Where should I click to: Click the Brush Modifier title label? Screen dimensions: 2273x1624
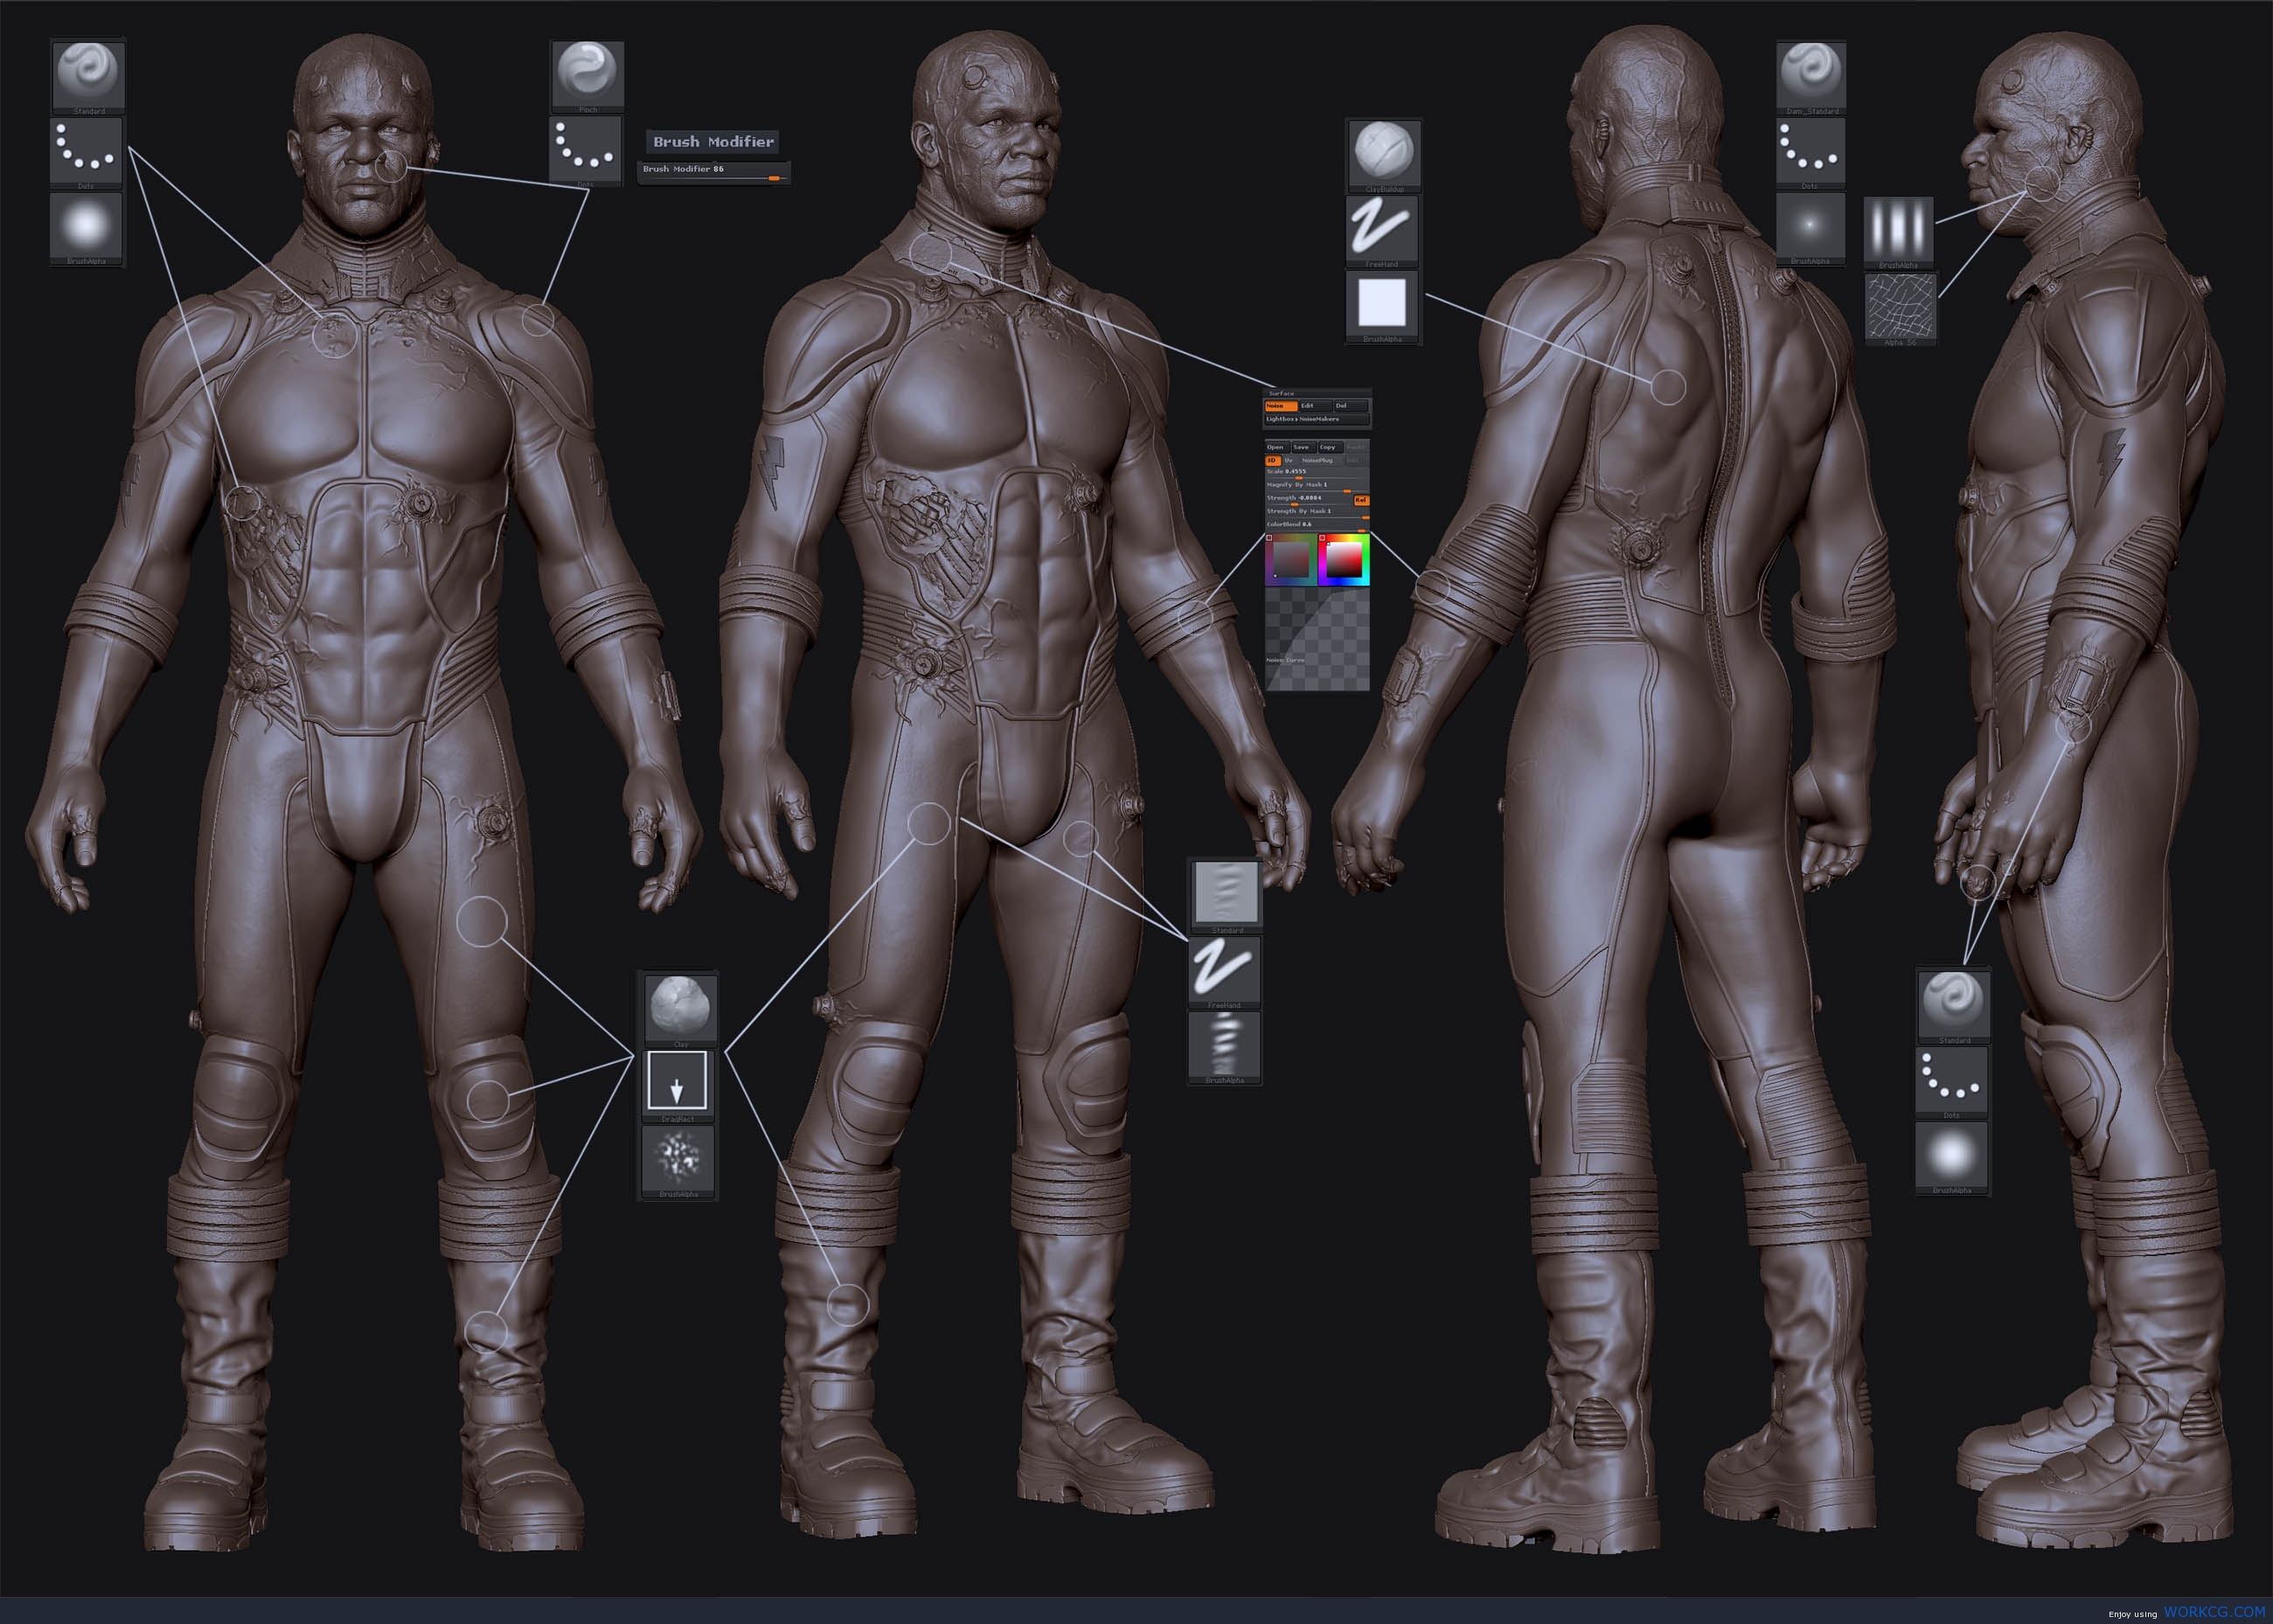click(x=713, y=142)
